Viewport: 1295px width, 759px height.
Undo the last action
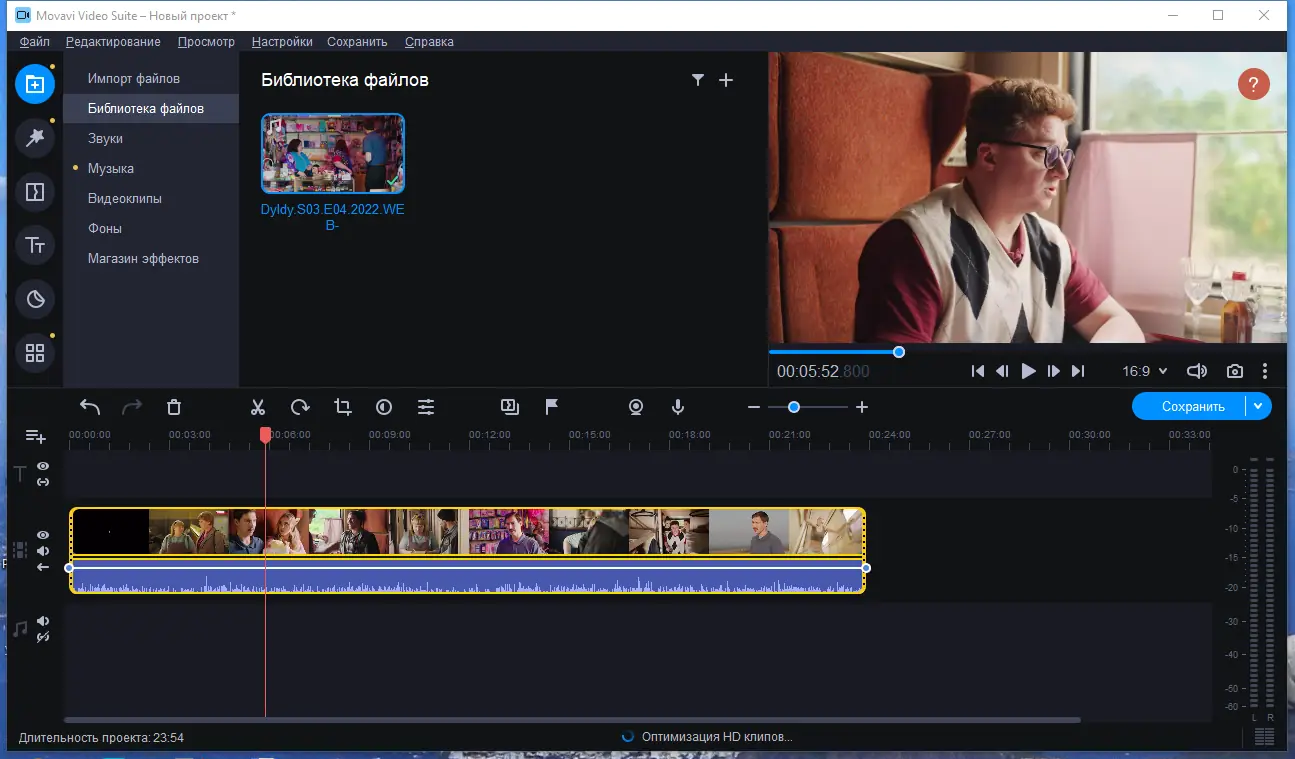(x=90, y=407)
